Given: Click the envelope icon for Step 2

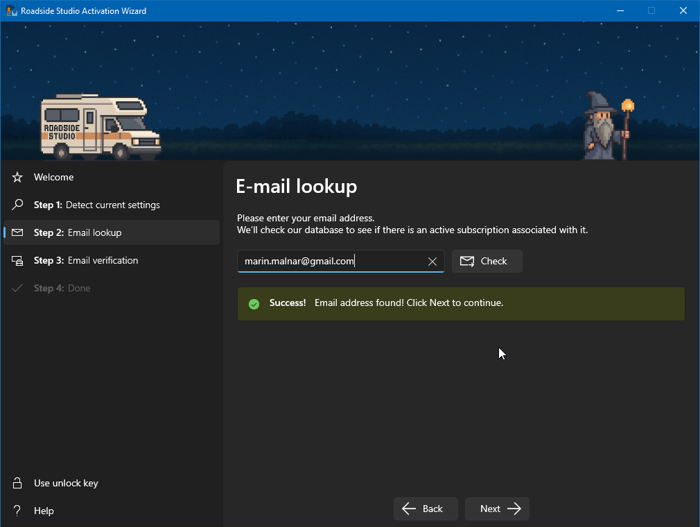Looking at the screenshot, I should 17,233.
